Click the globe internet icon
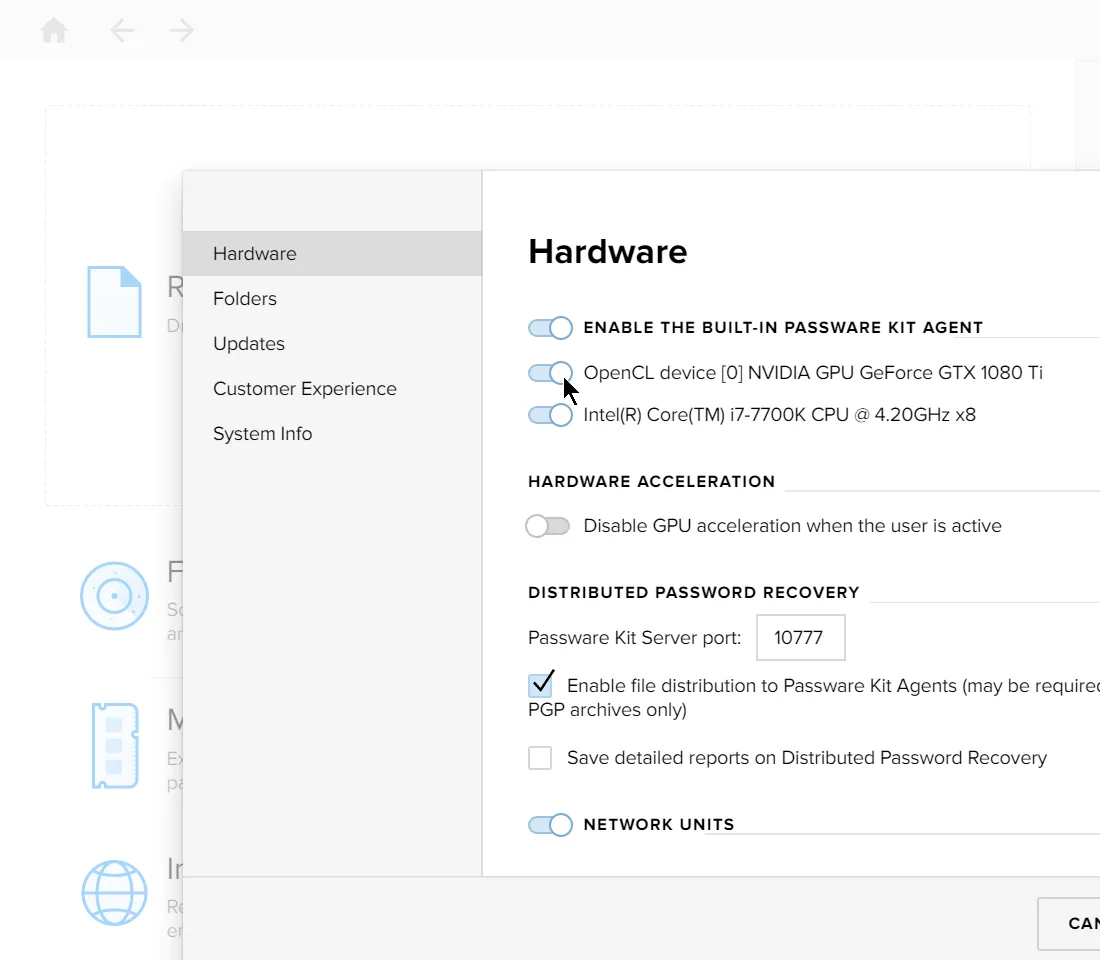Viewport: 1100px width, 960px height. tap(114, 893)
